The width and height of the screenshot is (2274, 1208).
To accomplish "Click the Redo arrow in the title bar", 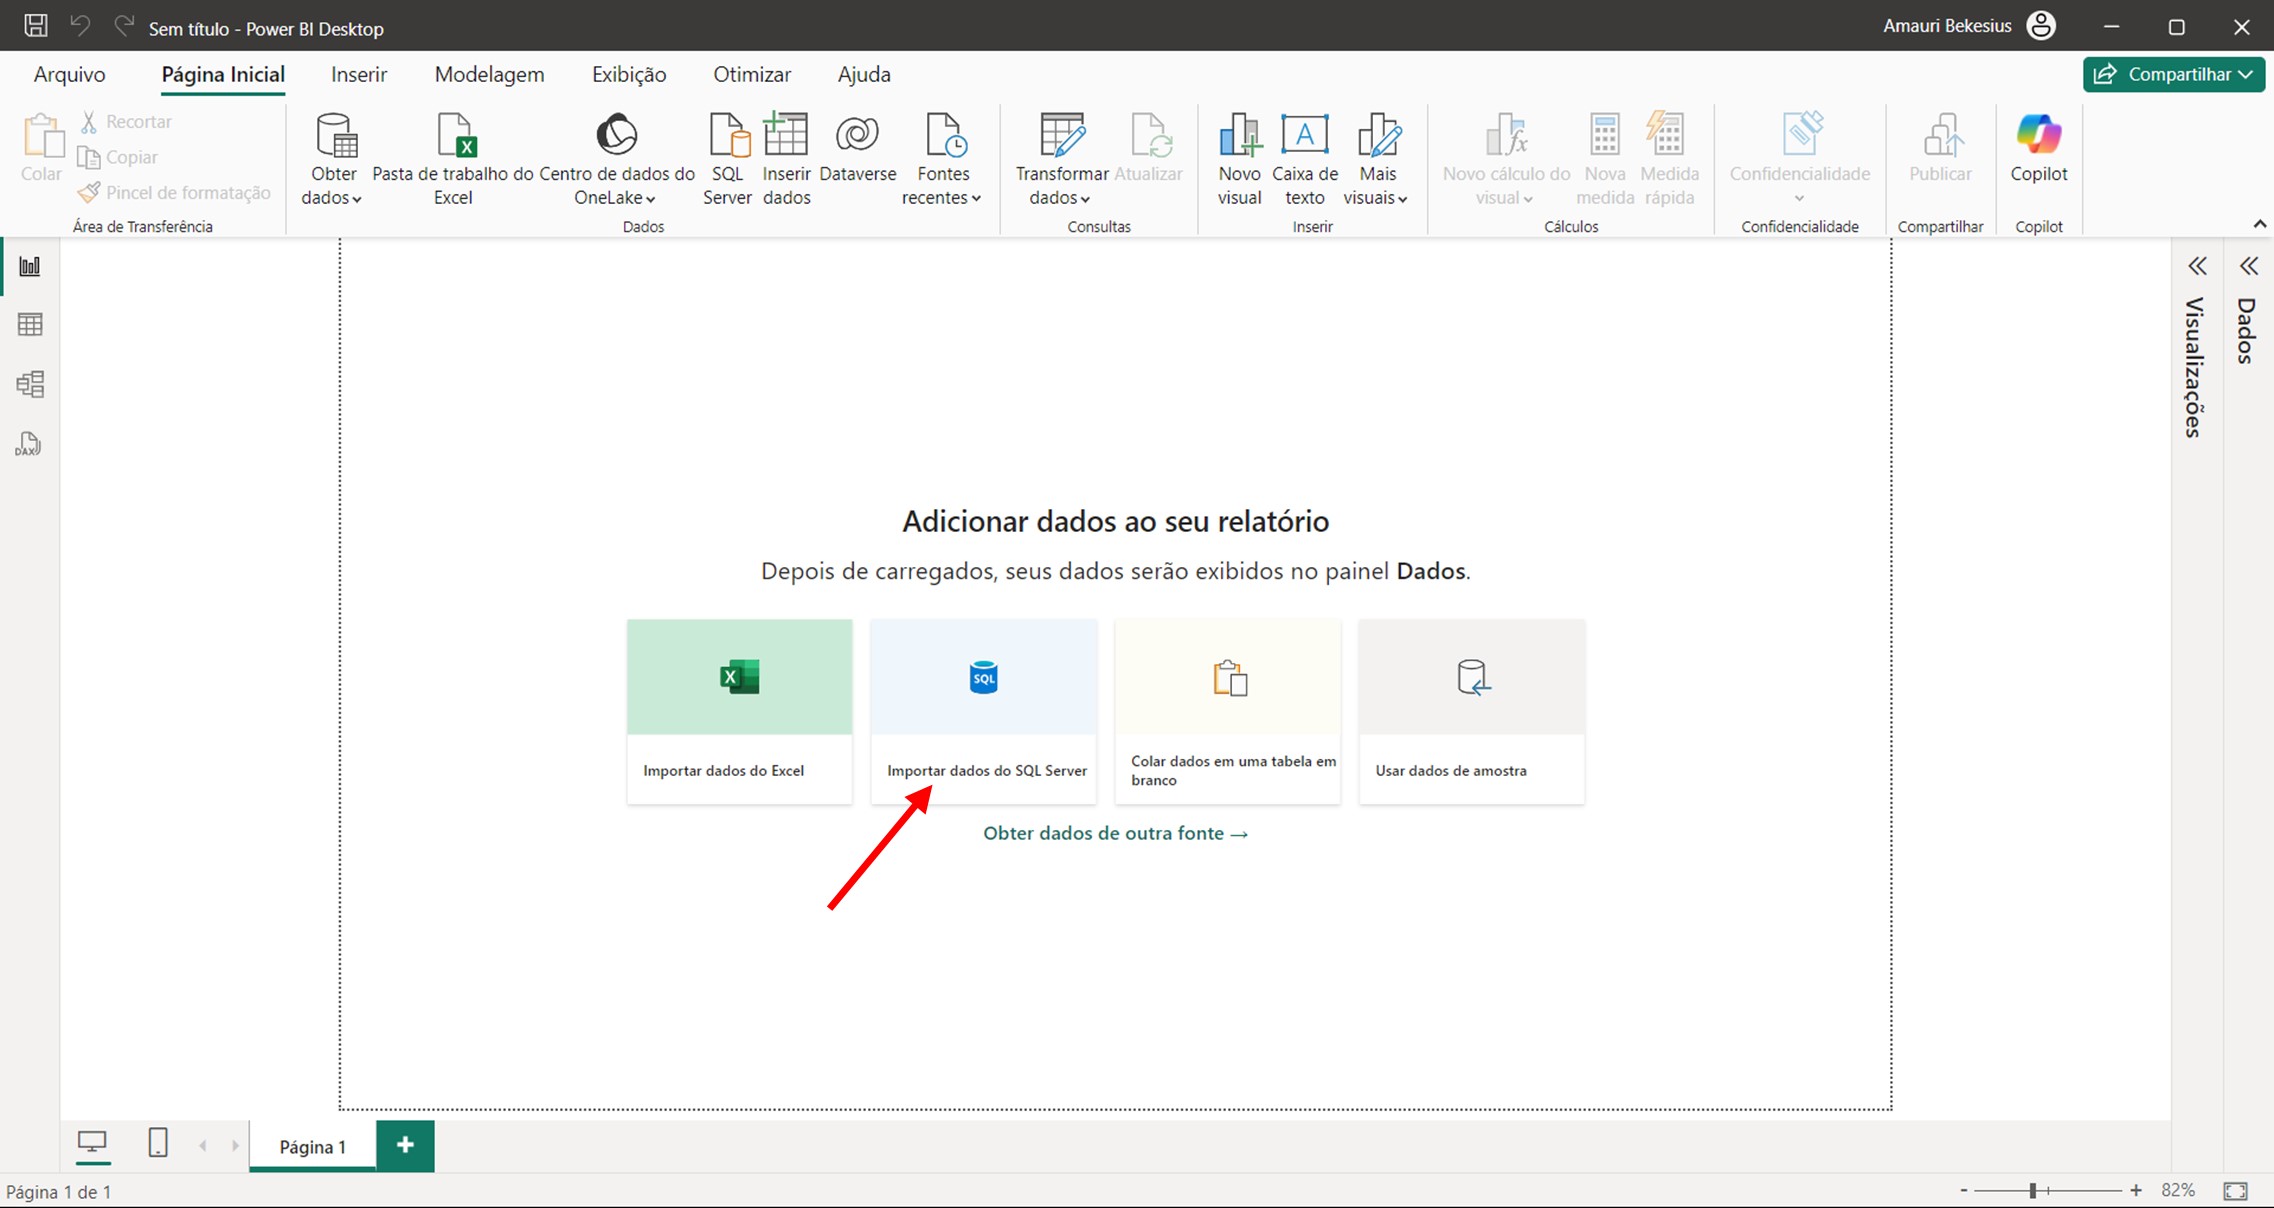I will pos(124,26).
